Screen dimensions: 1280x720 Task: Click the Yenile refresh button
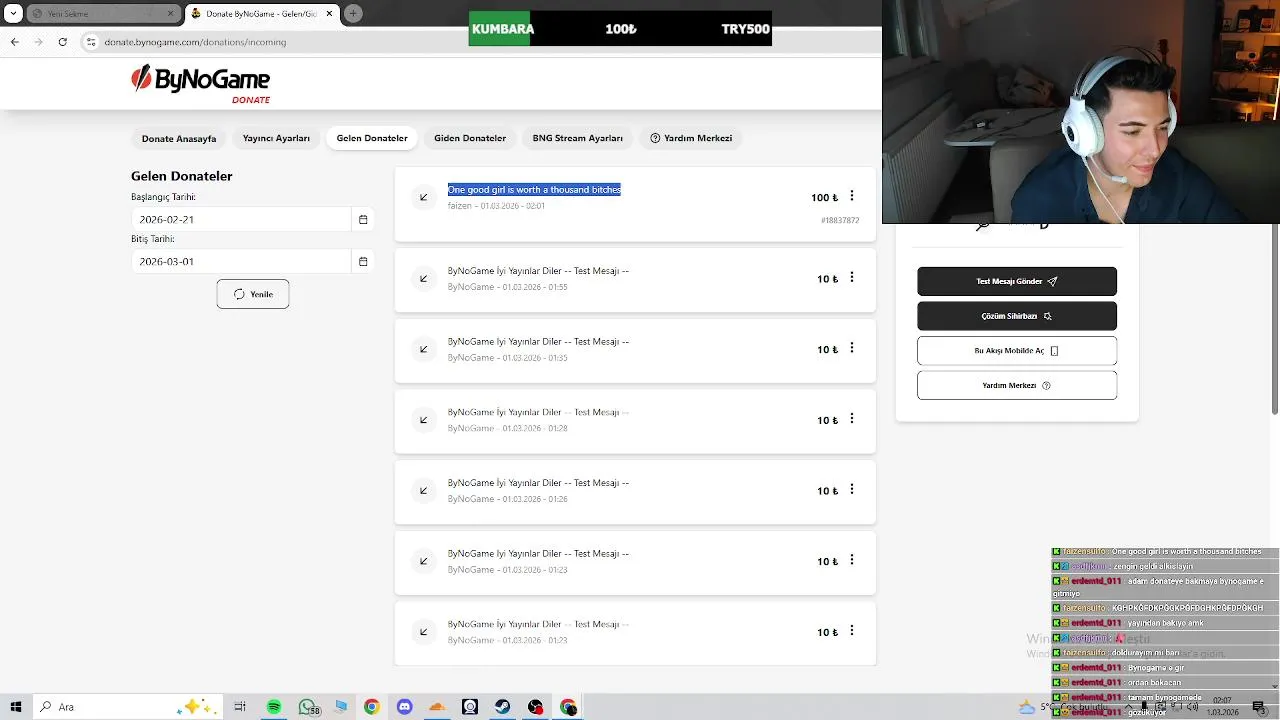[253, 294]
